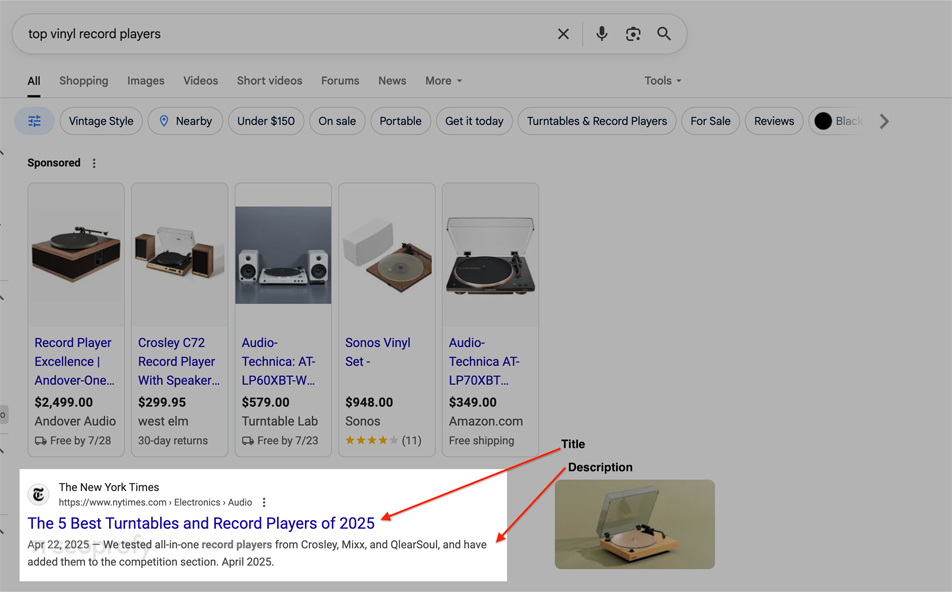This screenshot has height=592, width=952.
Task: Apply the Vintage Style filter chip
Action: click(x=101, y=121)
